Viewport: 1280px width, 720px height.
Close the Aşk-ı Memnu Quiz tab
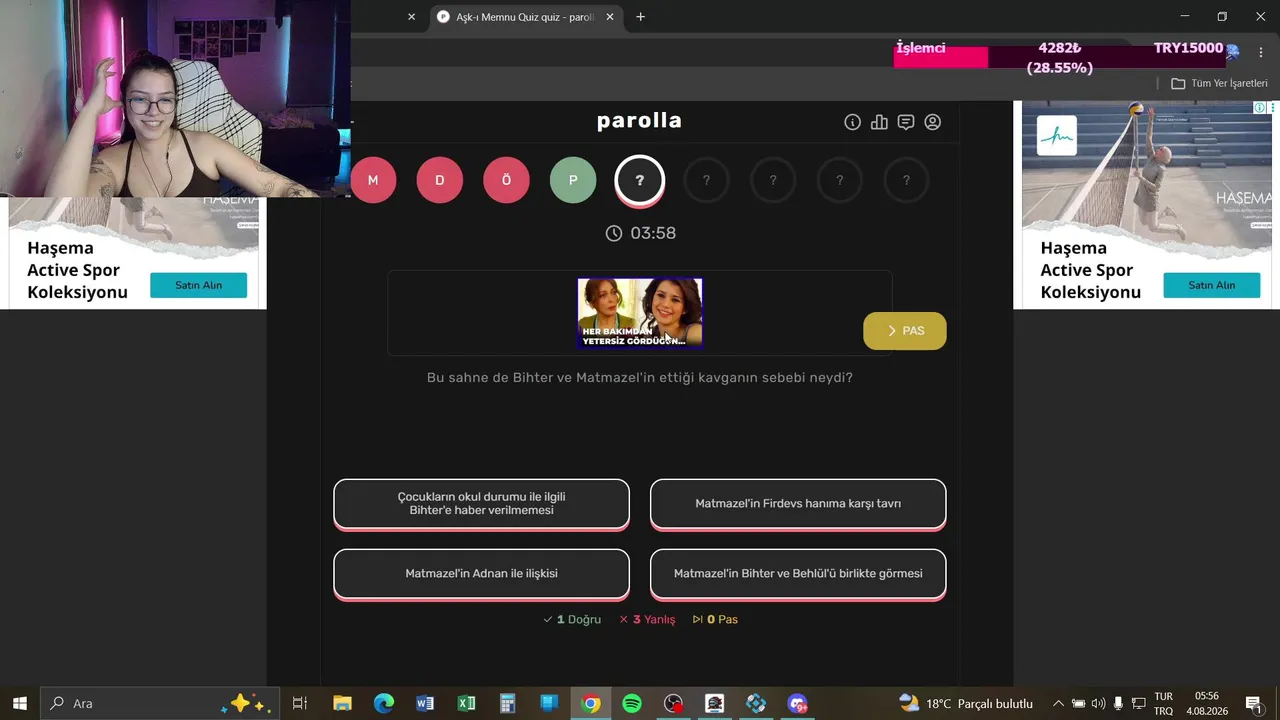click(610, 17)
